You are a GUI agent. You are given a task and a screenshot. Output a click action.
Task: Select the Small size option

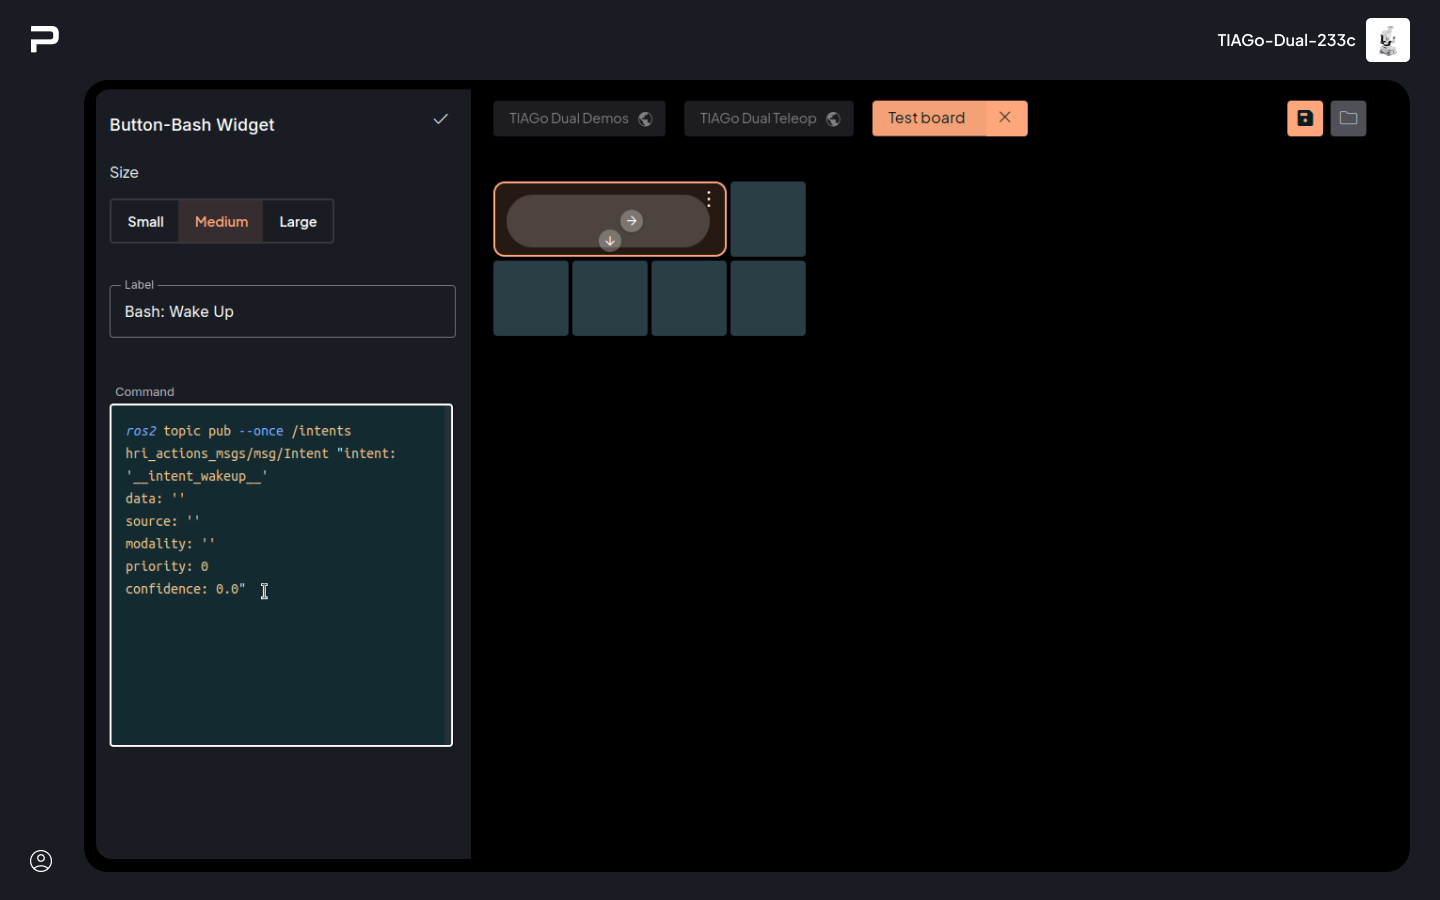(145, 222)
